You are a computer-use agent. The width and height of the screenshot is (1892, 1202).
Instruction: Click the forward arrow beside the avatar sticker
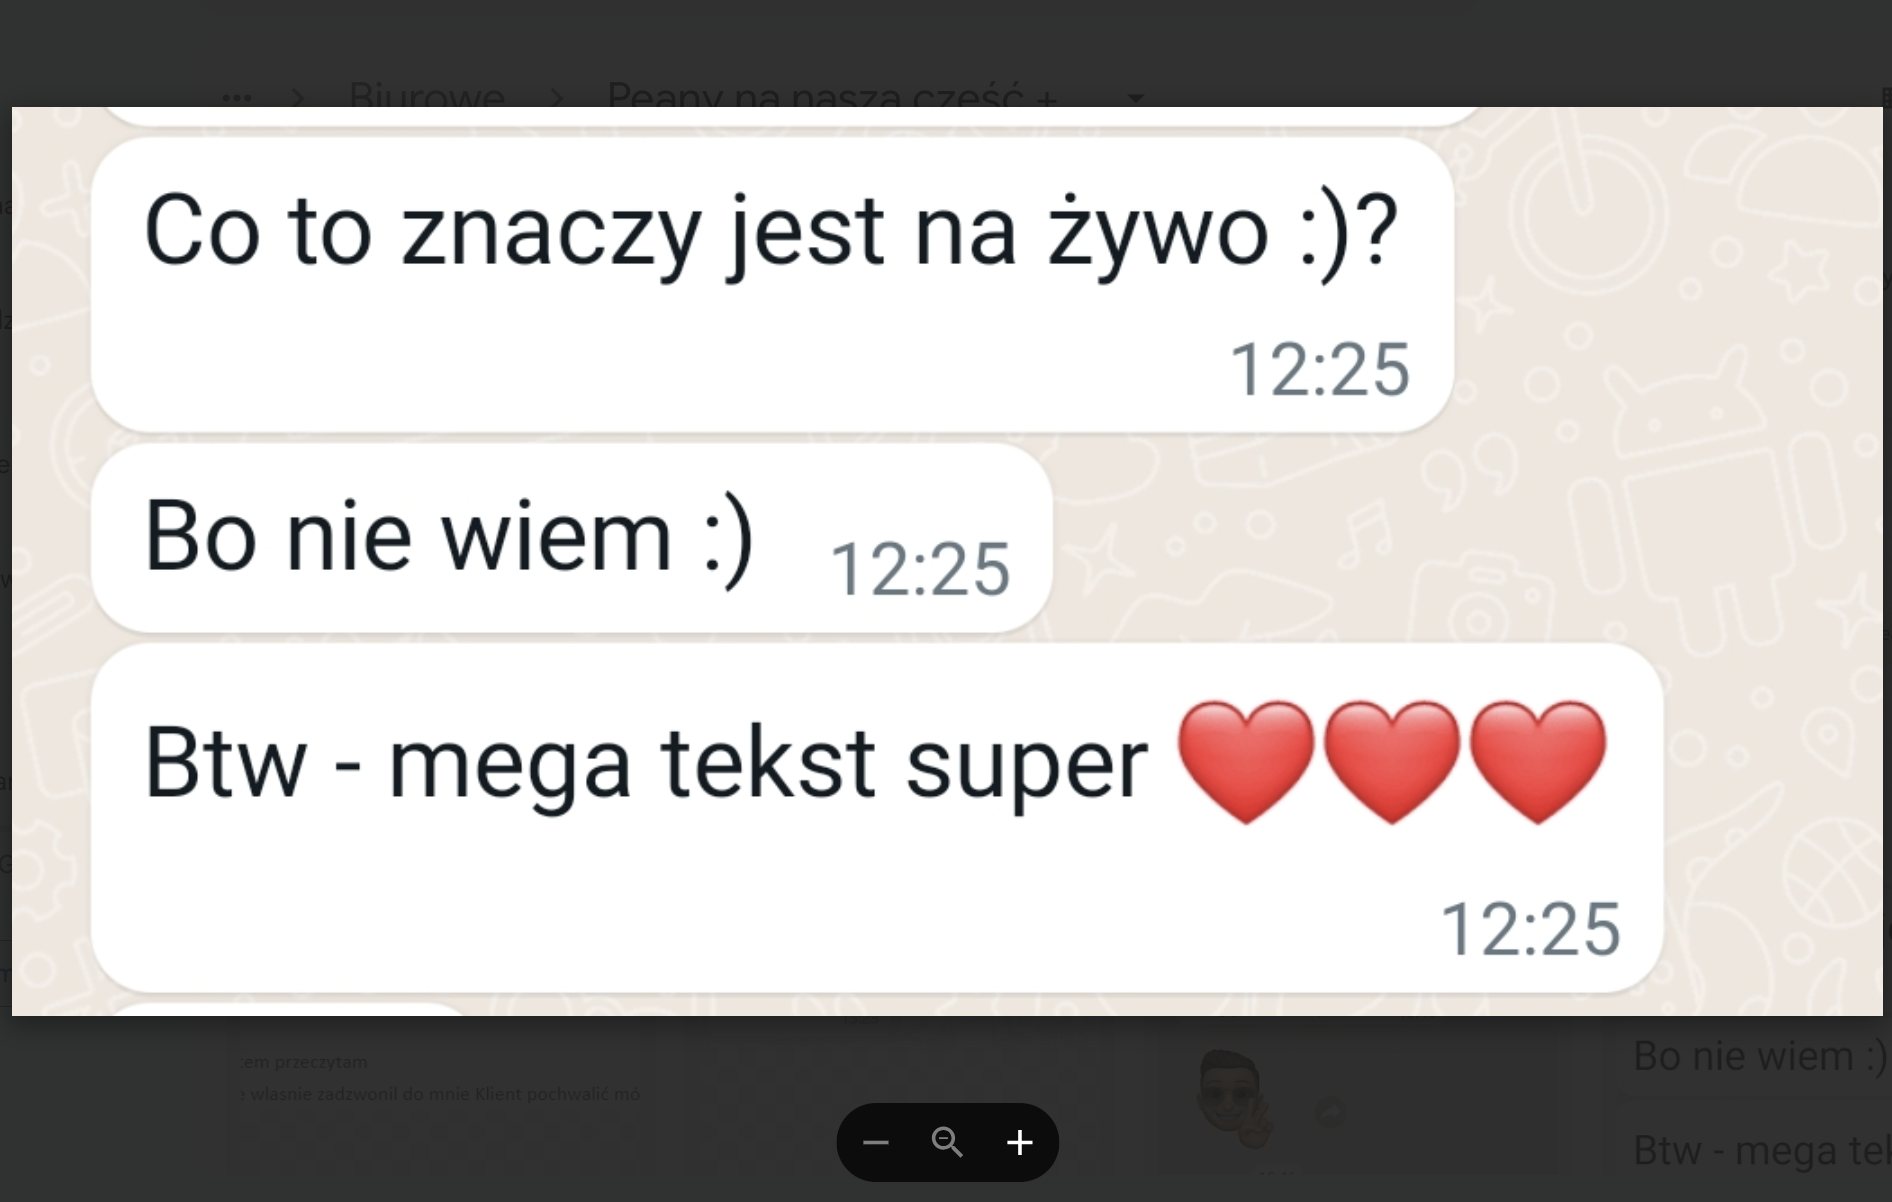pyautogui.click(x=1329, y=1112)
